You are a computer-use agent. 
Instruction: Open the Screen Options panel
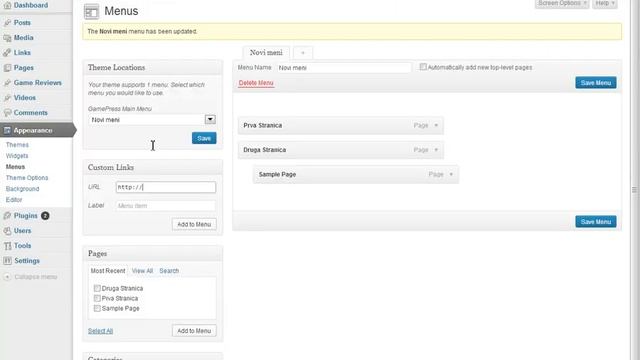pos(562,3)
